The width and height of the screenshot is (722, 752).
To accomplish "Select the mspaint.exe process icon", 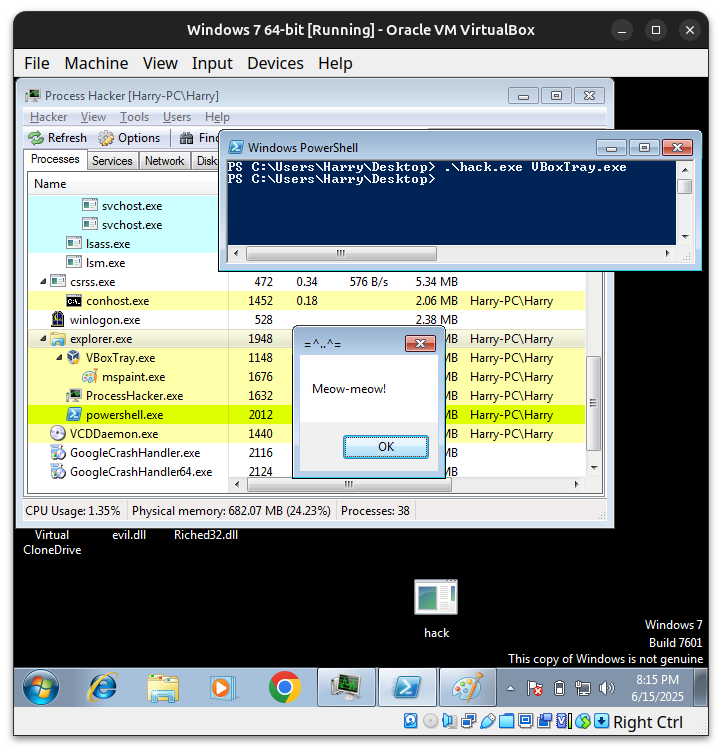I will (x=90, y=376).
